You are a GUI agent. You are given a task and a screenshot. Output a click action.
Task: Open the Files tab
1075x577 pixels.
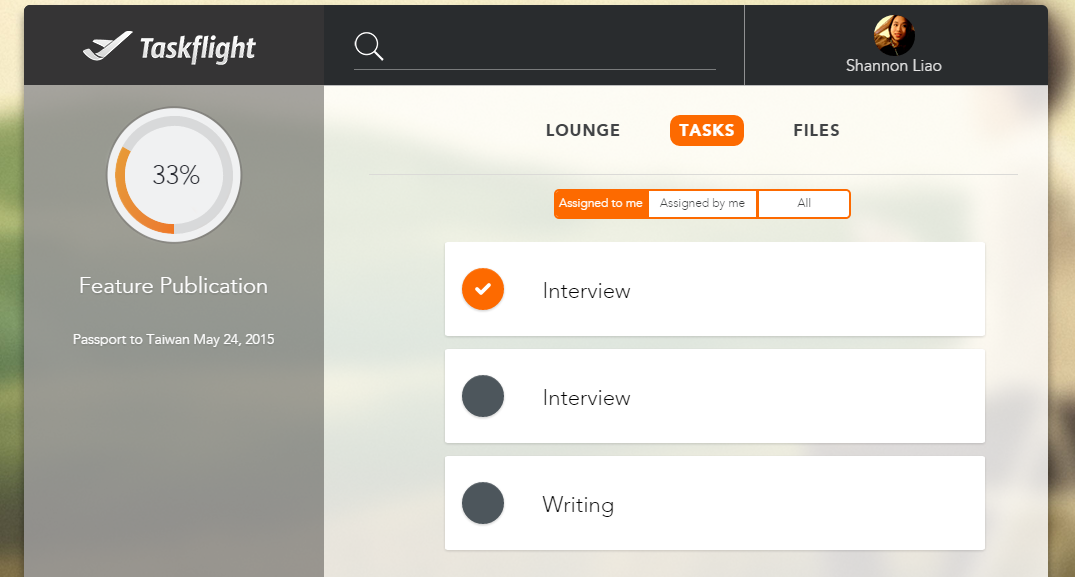pyautogui.click(x=816, y=131)
